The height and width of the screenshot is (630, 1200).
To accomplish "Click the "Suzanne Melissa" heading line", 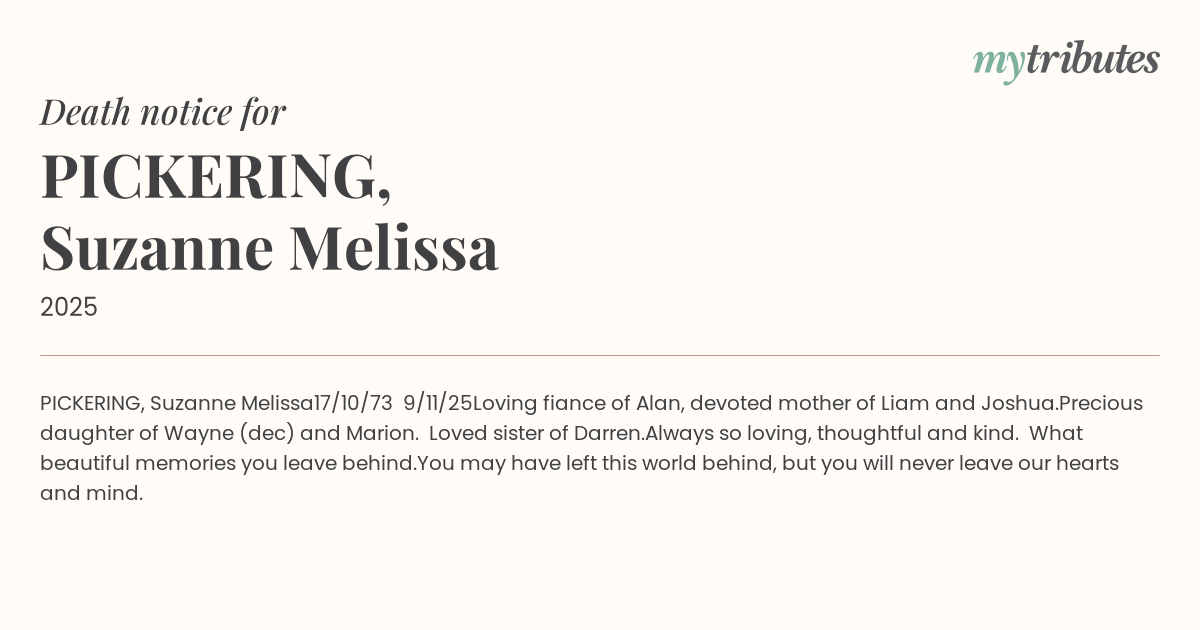I will 269,248.
